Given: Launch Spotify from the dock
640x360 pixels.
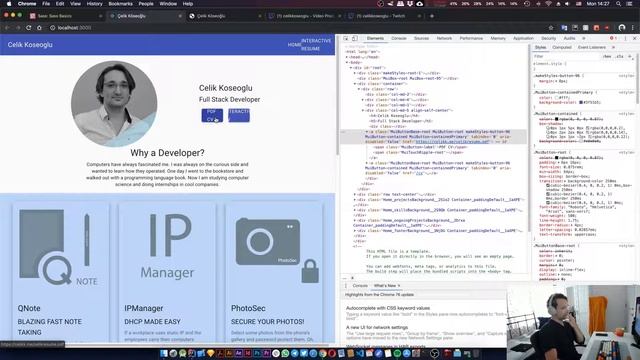Looking at the screenshot, I should pyautogui.click(x=397, y=353).
